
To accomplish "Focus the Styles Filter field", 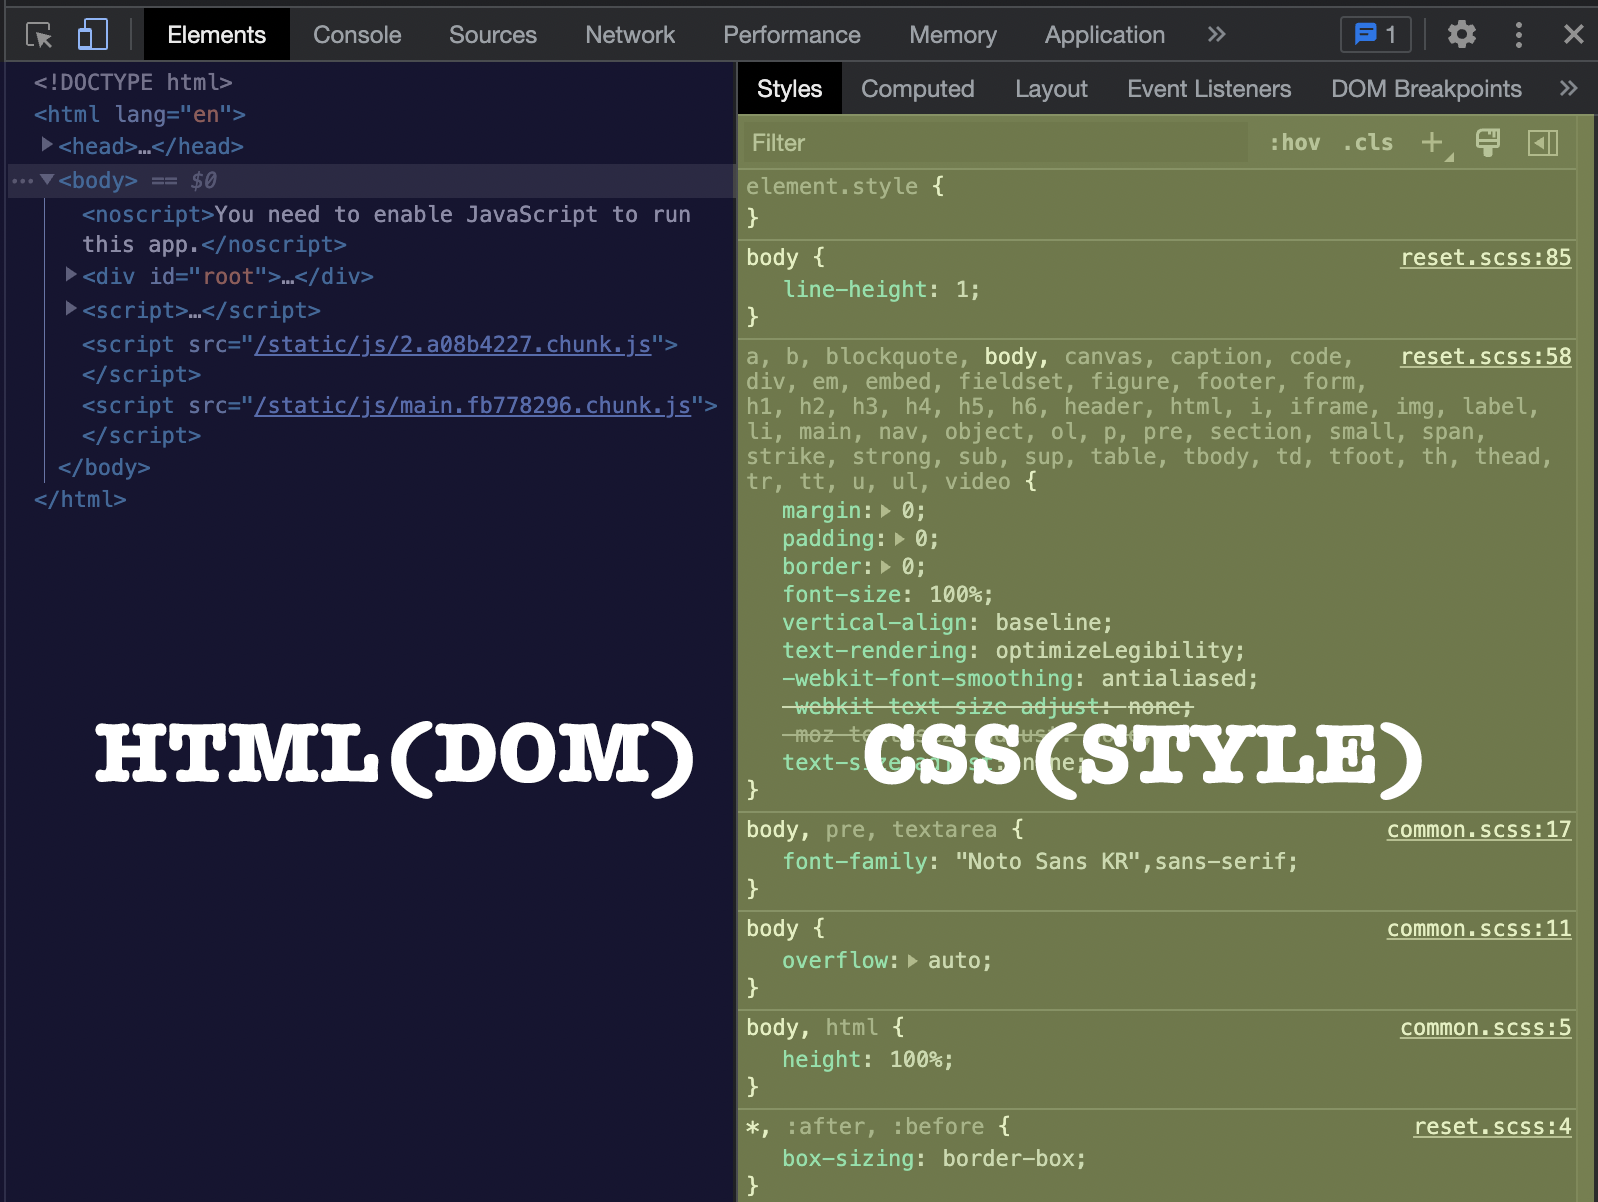I will click(995, 143).
